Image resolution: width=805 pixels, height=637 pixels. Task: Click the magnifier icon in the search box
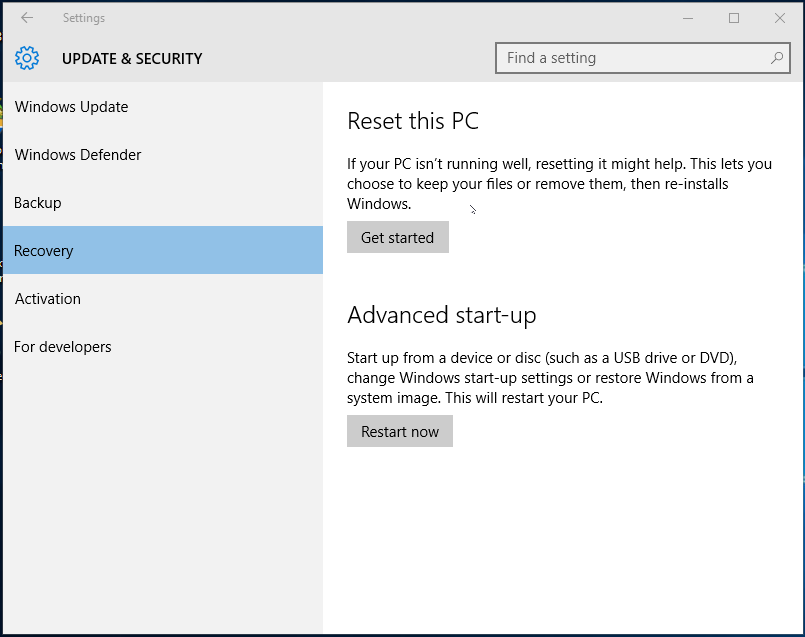point(777,58)
